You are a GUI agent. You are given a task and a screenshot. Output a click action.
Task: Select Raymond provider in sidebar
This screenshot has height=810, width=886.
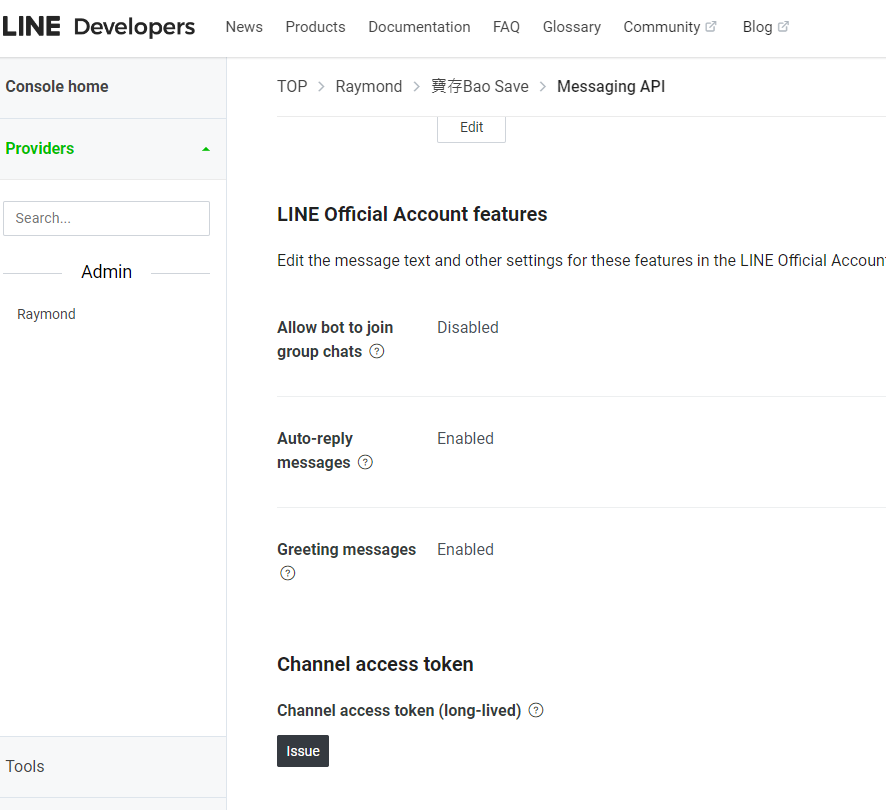coord(46,314)
